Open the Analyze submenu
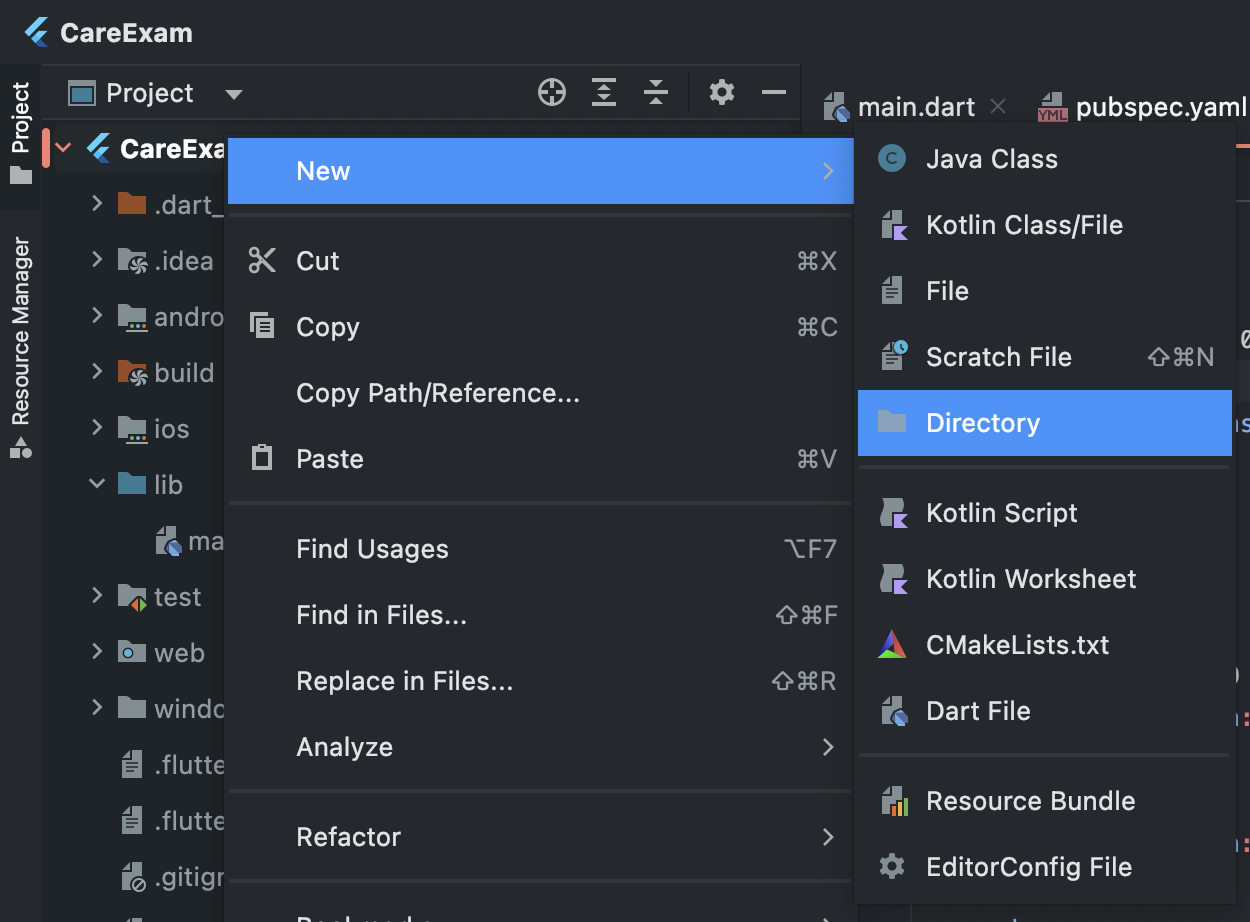1250x922 pixels. 540,747
